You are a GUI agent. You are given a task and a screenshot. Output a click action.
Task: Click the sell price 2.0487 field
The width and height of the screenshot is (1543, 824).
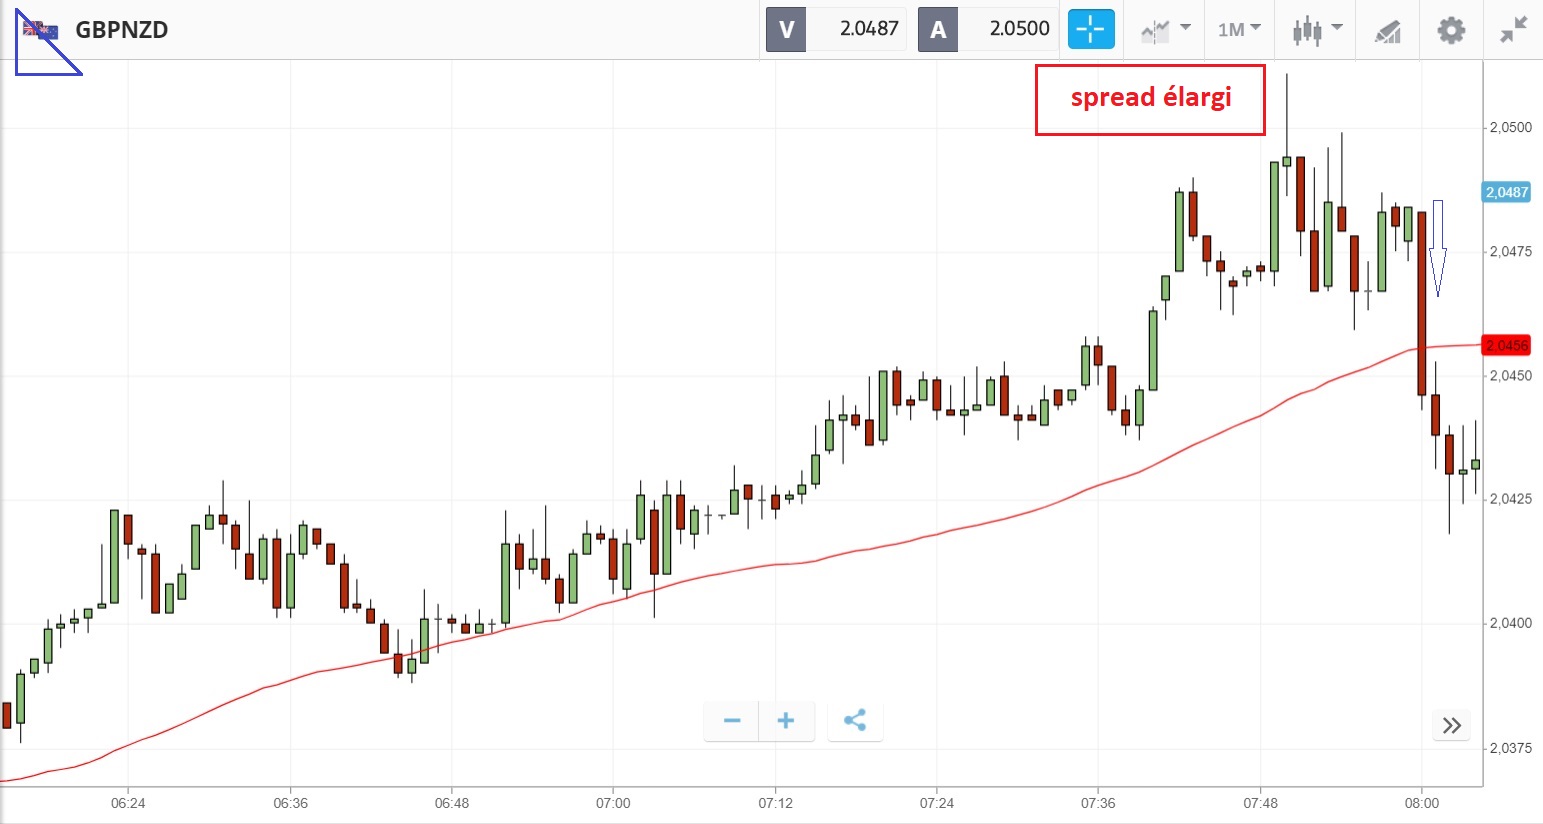[857, 30]
